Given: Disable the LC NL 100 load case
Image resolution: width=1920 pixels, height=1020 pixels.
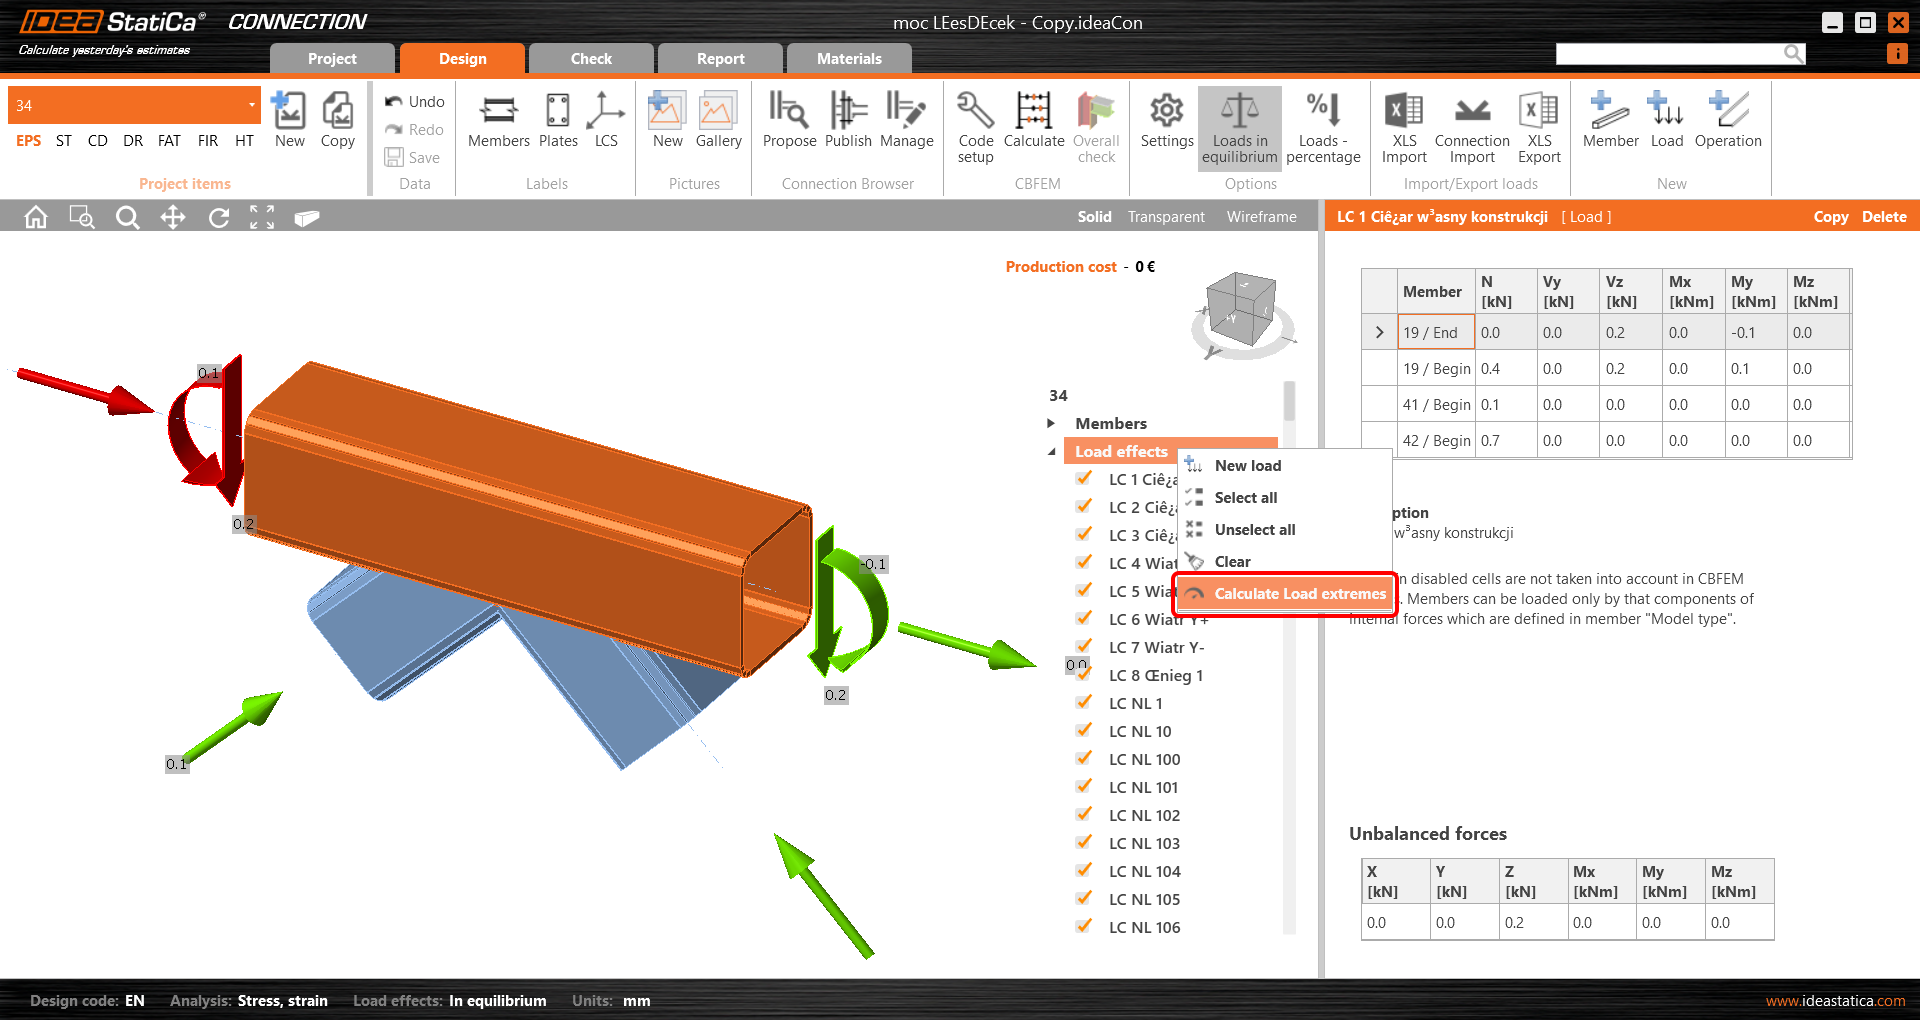Looking at the screenshot, I should [1084, 758].
